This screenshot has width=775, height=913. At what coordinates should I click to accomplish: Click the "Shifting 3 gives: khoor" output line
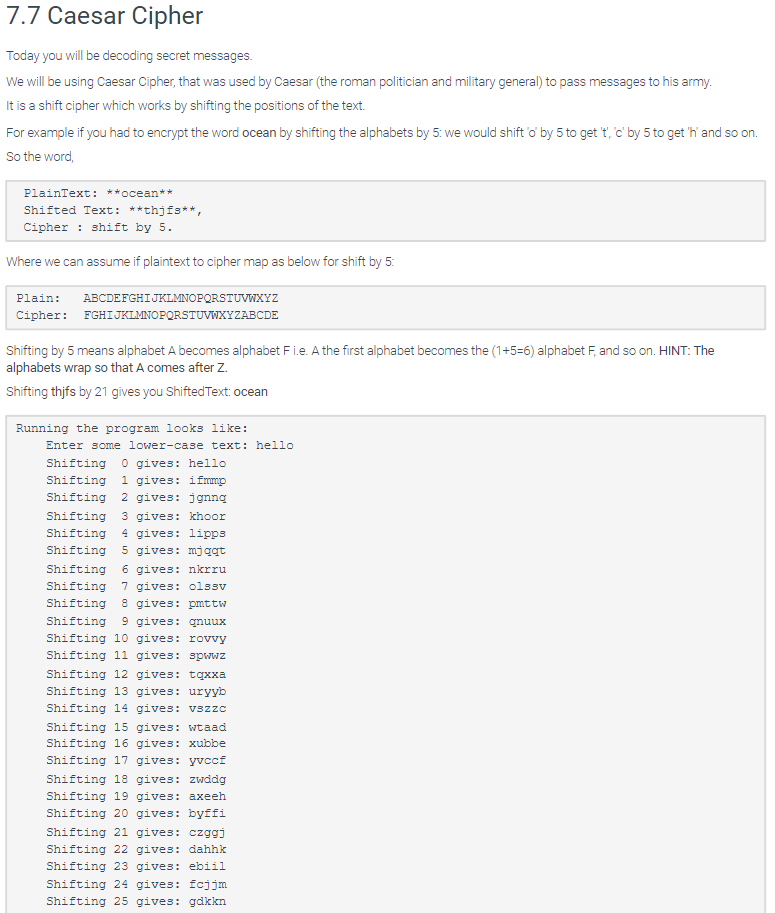[x=136, y=516]
